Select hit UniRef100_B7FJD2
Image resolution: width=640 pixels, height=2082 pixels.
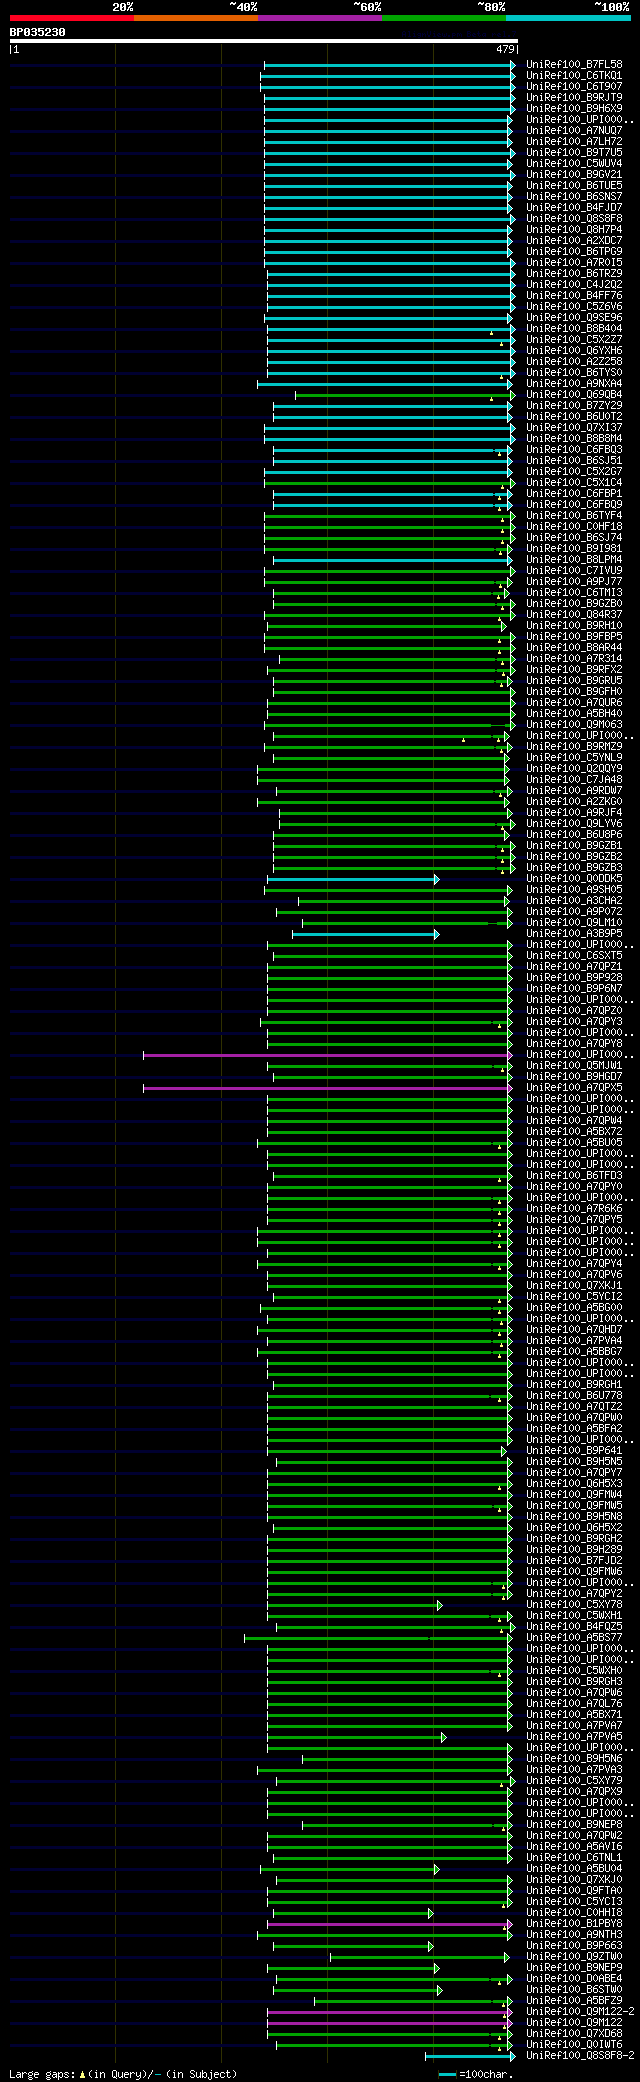click(x=574, y=1561)
